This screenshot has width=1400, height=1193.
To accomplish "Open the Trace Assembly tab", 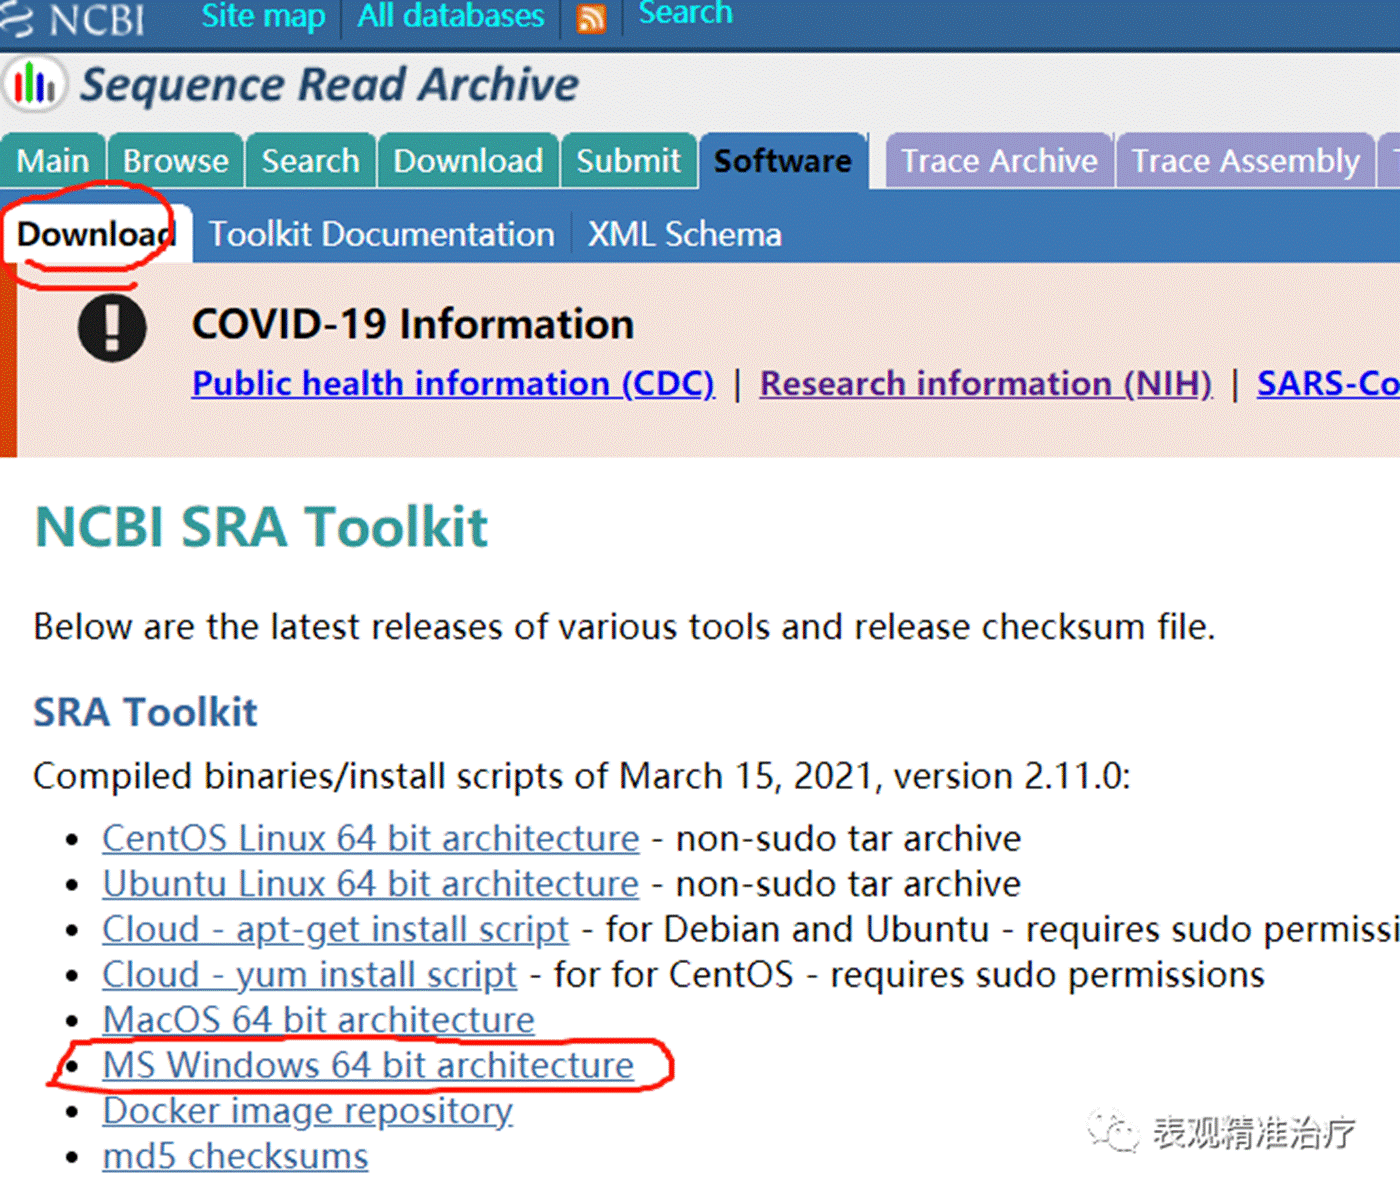I will click(x=1246, y=160).
